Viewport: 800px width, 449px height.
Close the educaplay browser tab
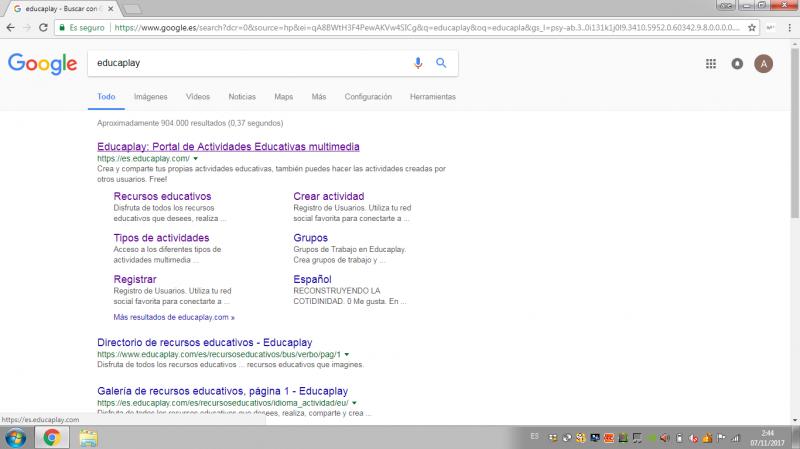110,9
